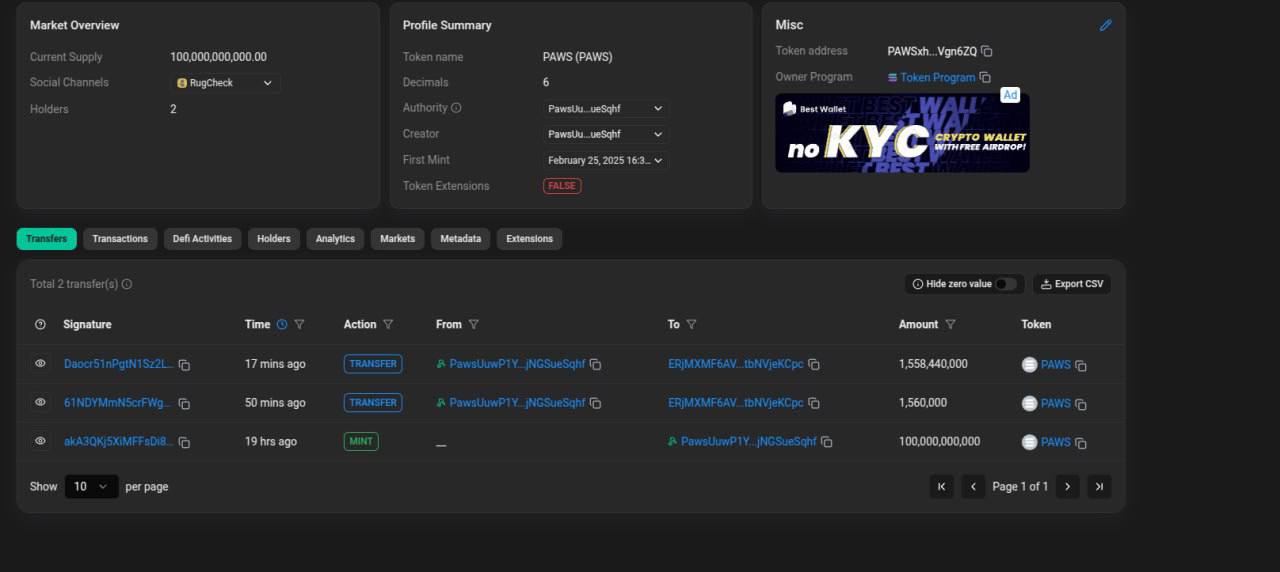Click the Best Wallet no KYC ad banner

pyautogui.click(x=902, y=133)
